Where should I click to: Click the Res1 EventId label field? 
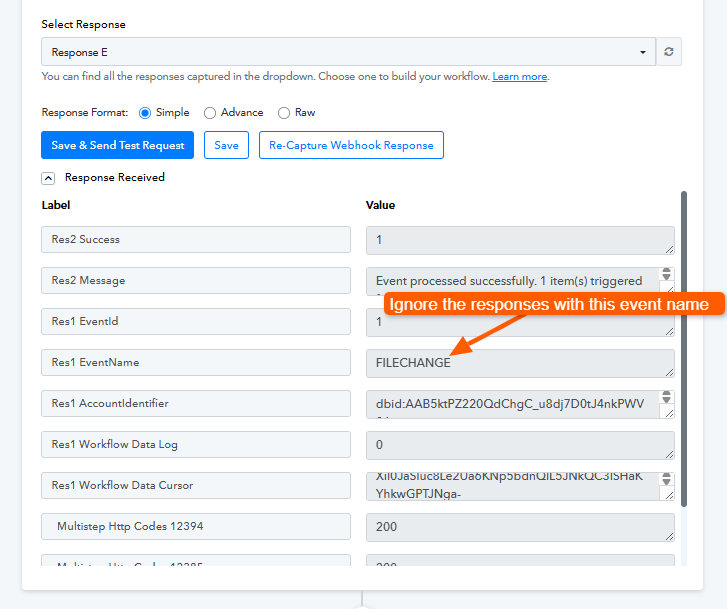pyautogui.click(x=196, y=322)
